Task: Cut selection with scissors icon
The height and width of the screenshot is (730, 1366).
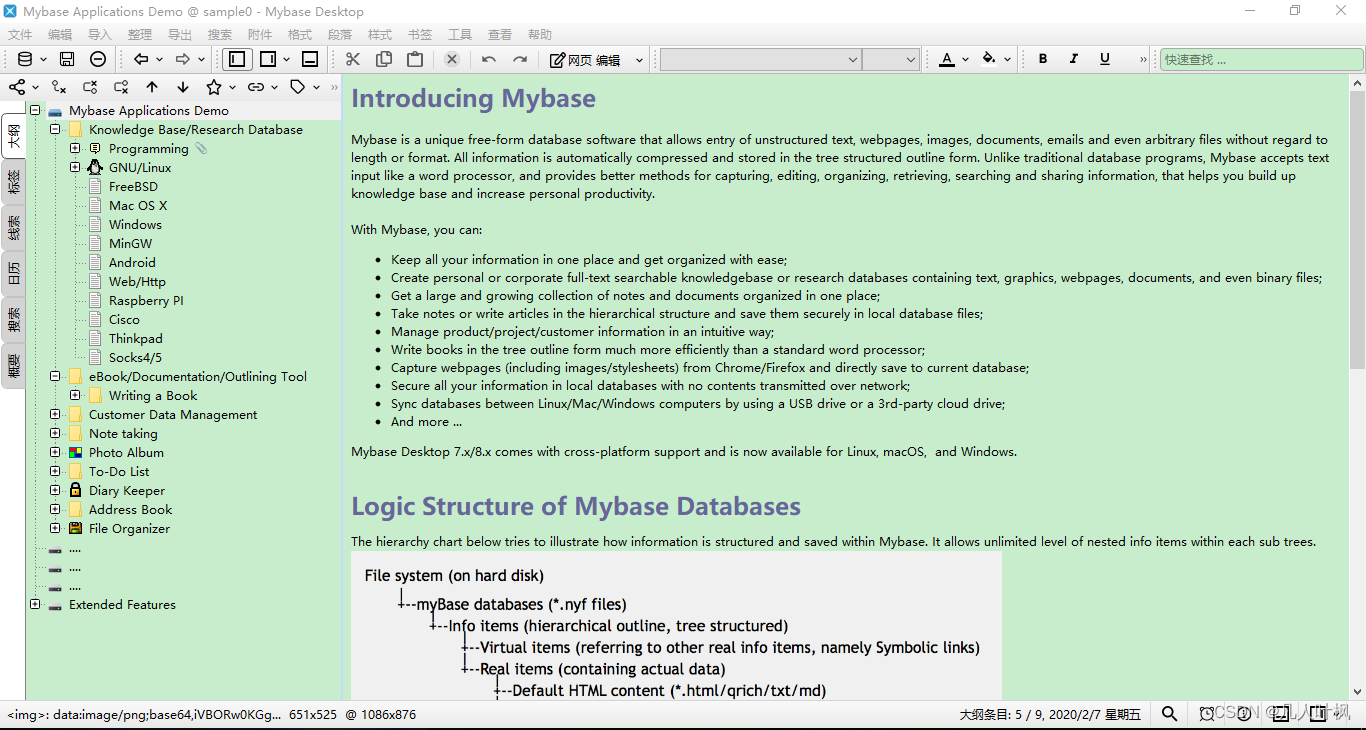Action: (353, 59)
